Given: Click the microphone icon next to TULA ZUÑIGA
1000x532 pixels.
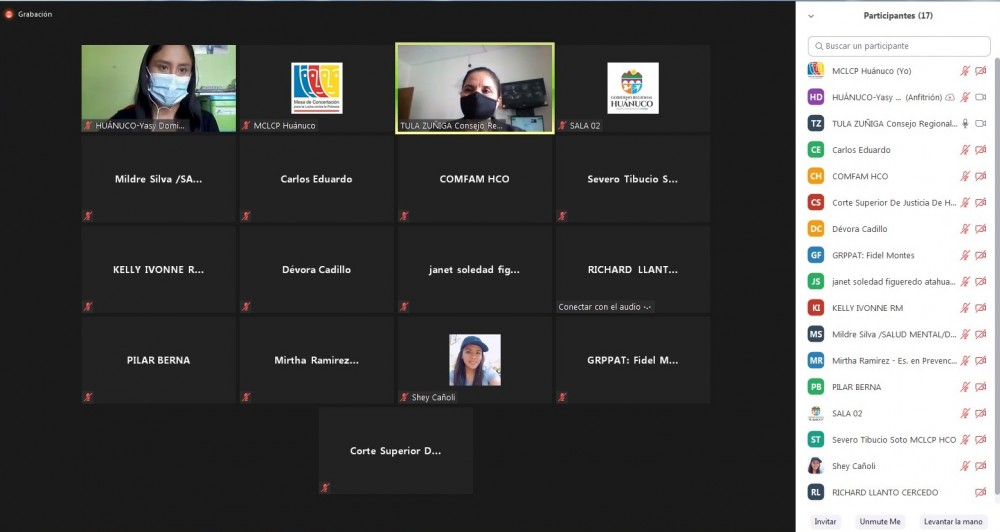Looking at the screenshot, I should coord(965,123).
